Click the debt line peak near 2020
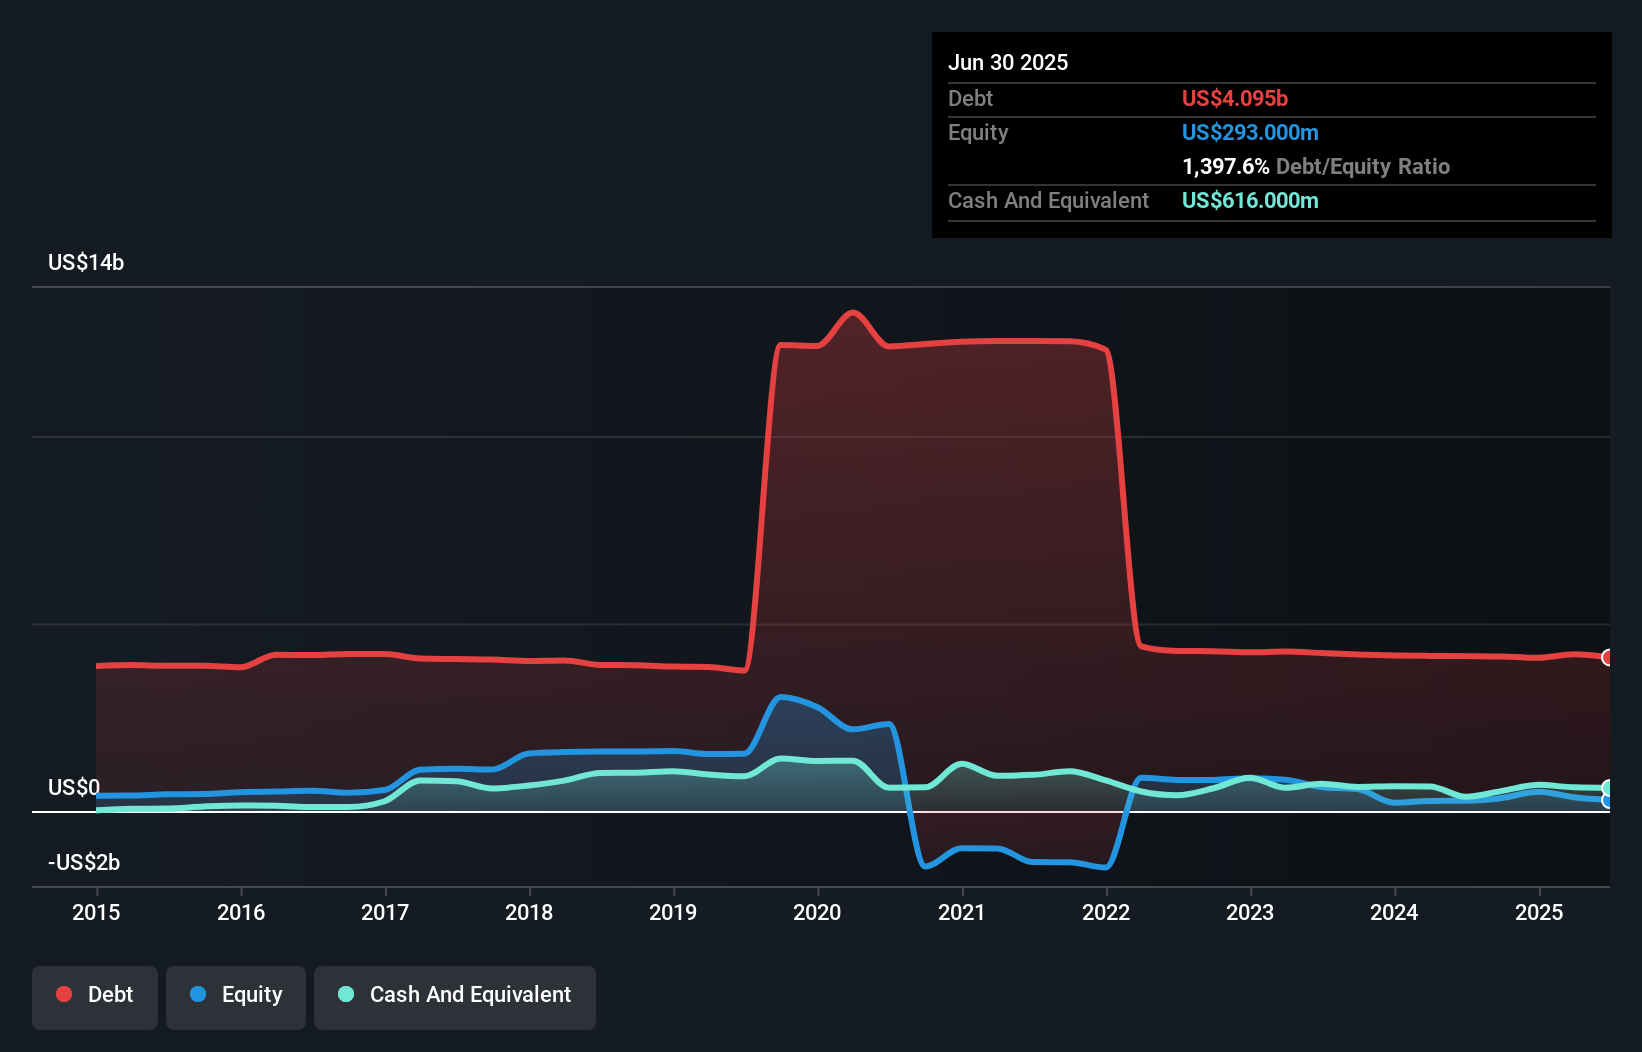The width and height of the screenshot is (1642, 1052). pyautogui.click(x=852, y=312)
